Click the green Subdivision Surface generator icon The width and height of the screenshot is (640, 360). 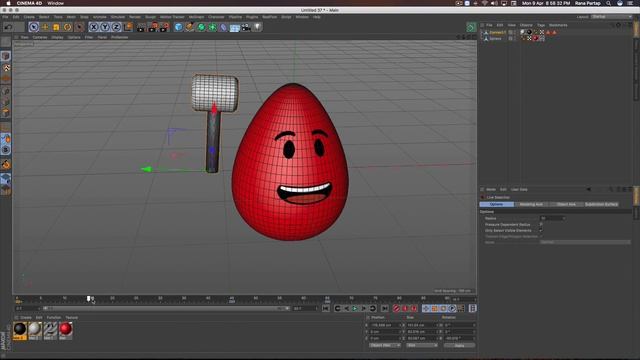pos(201,27)
